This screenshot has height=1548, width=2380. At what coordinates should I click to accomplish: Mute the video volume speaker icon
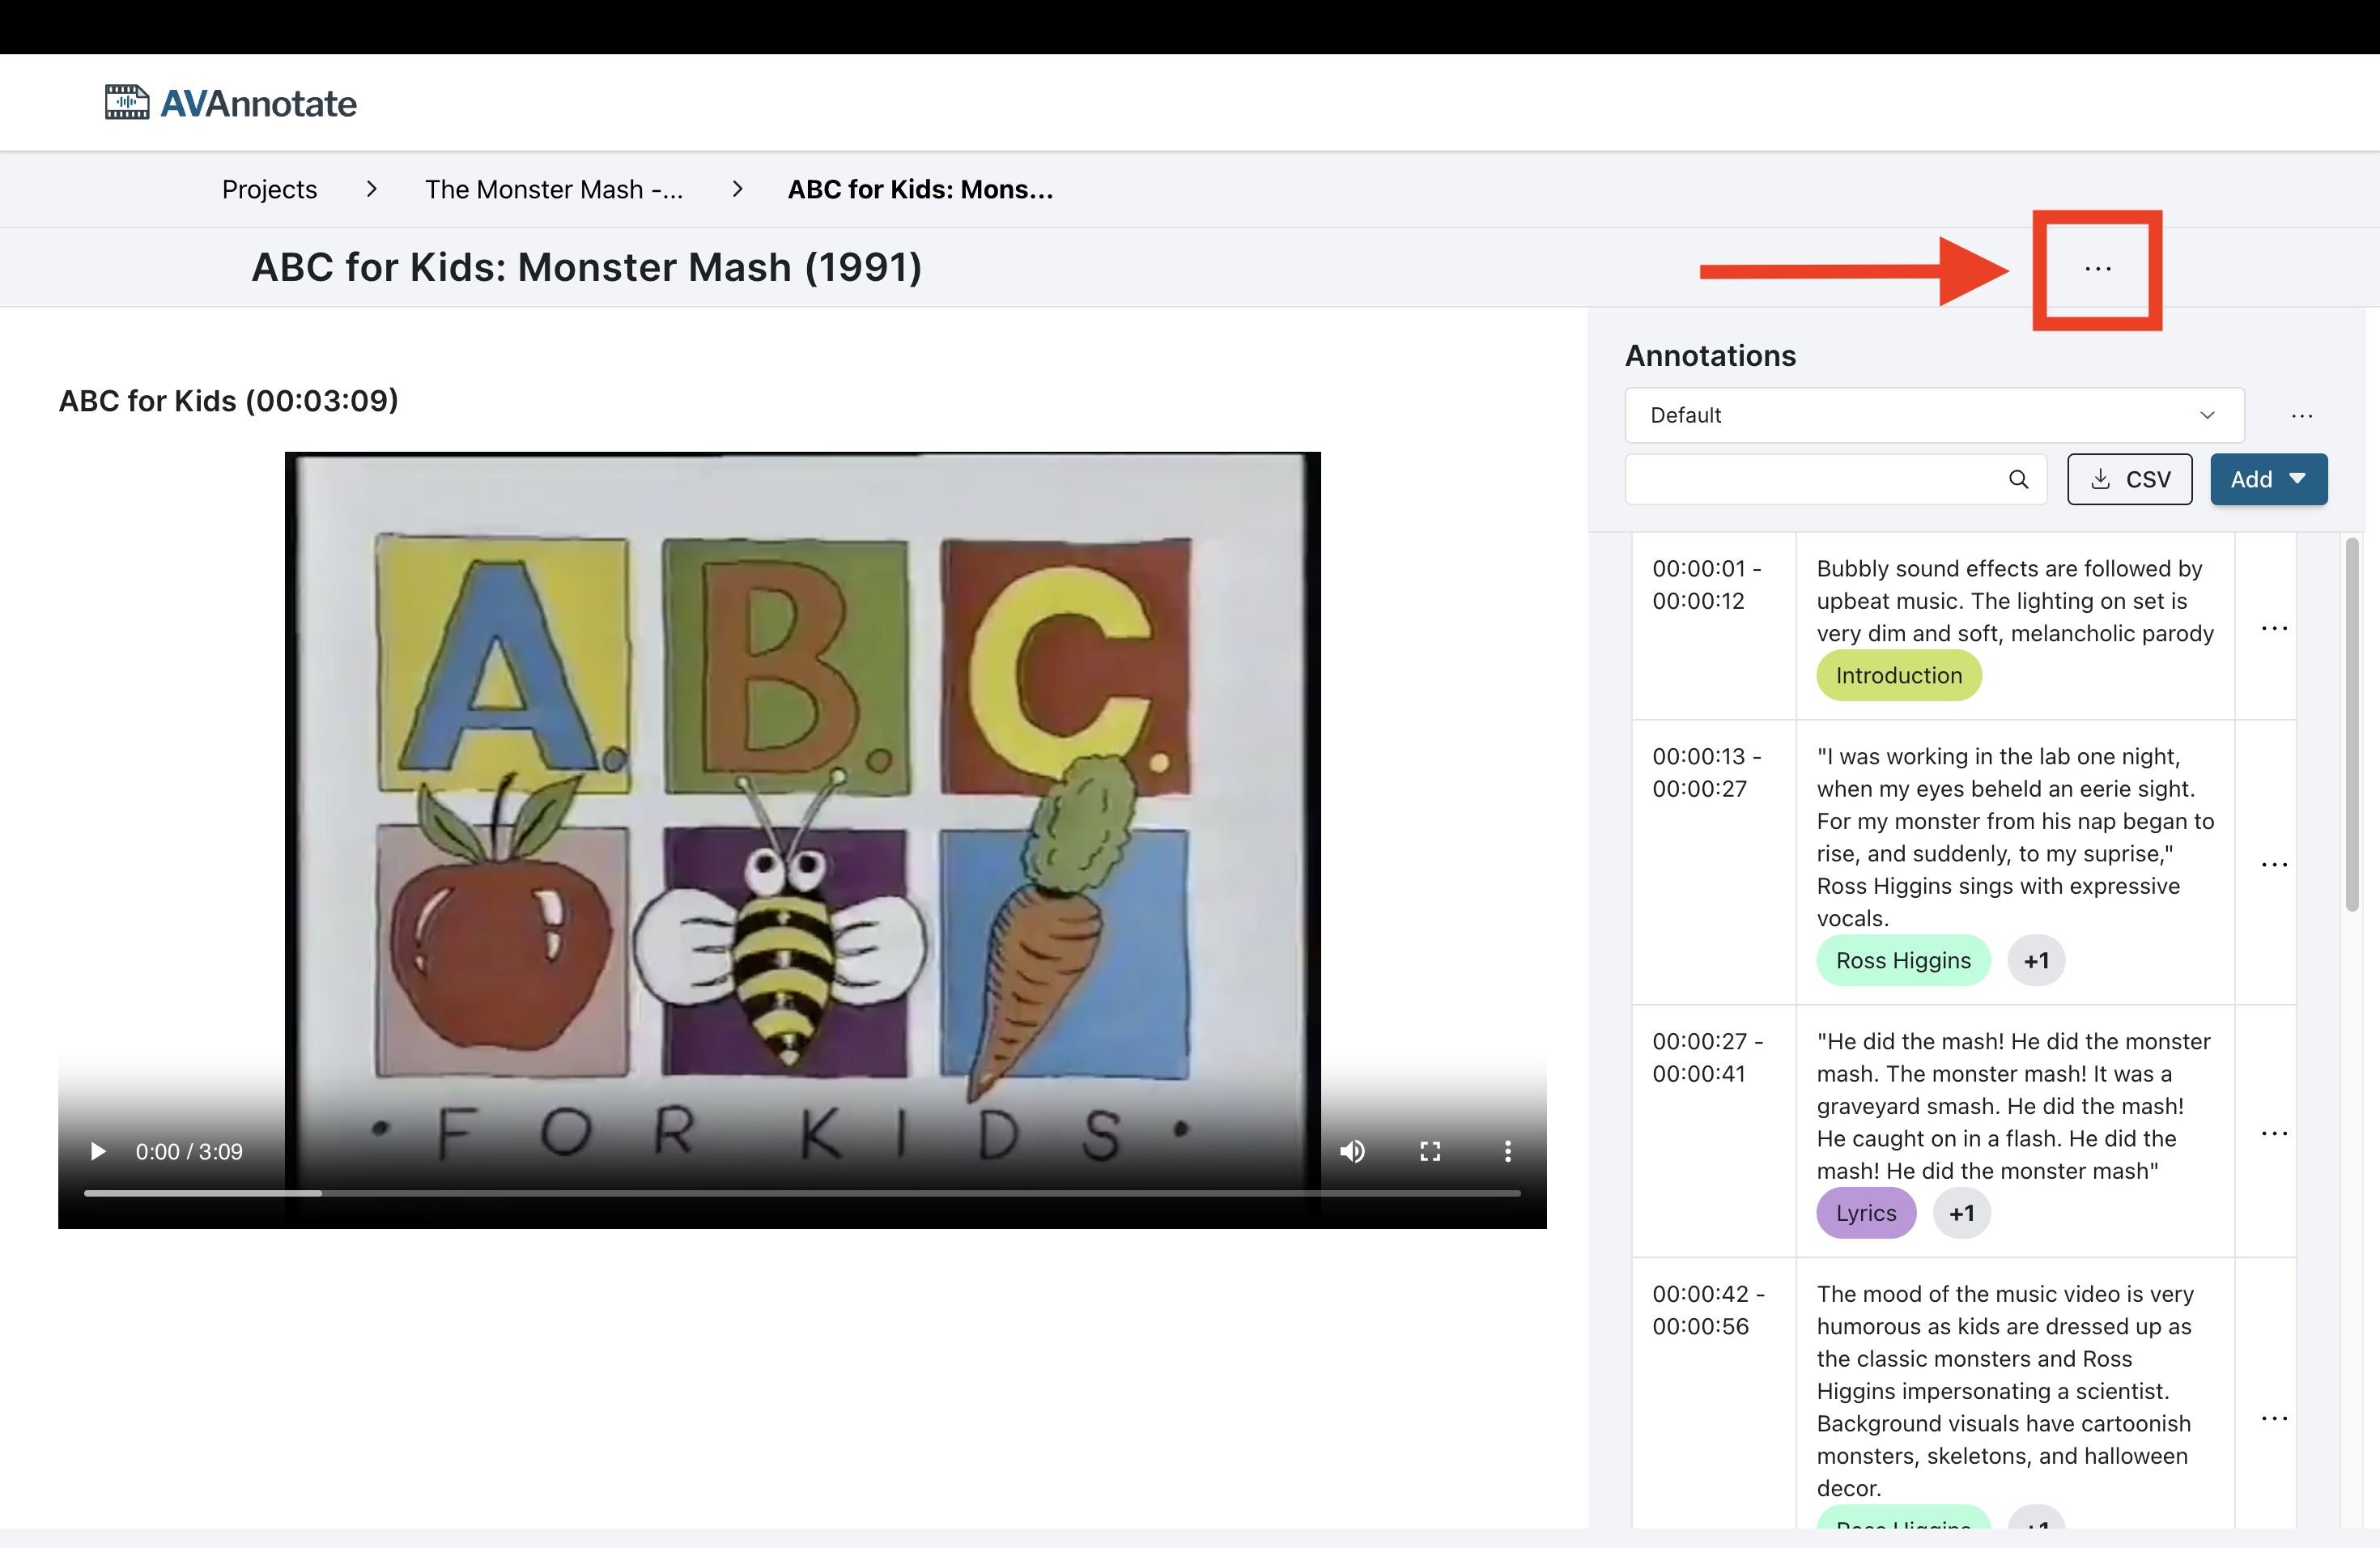(x=1352, y=1151)
